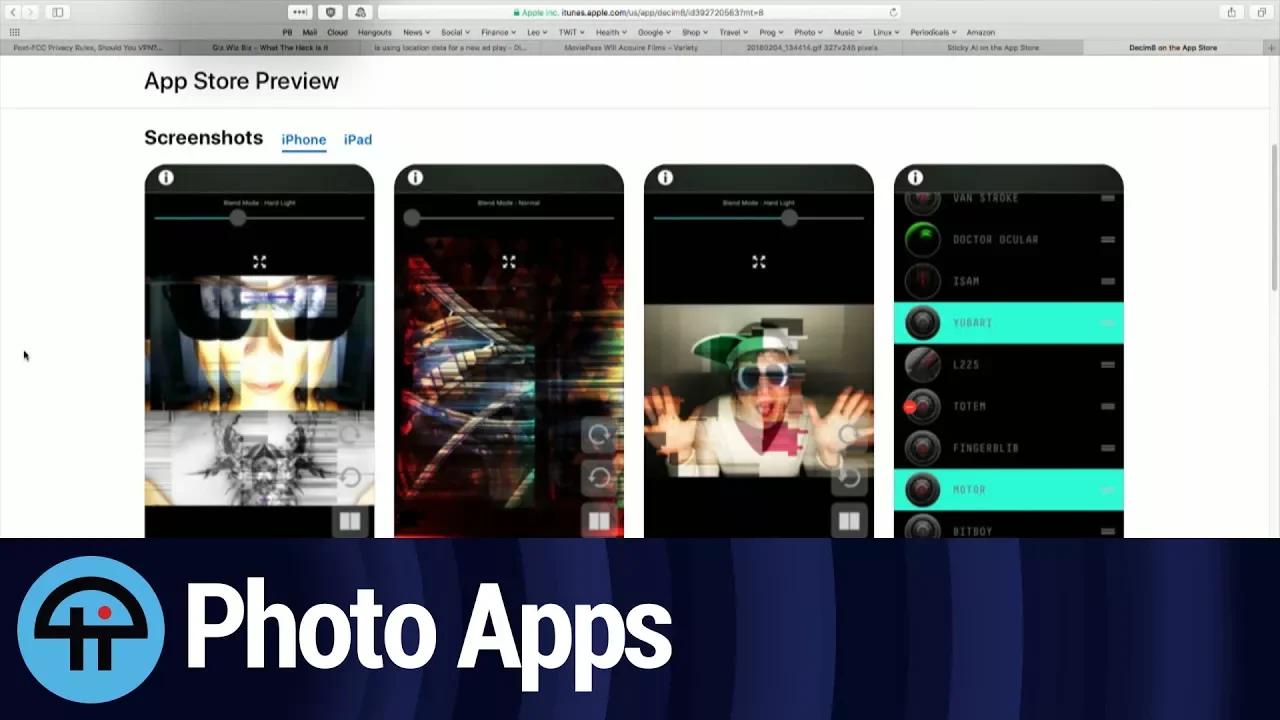Click the info icon on second screenshot
Image resolution: width=1280 pixels, height=720 pixels.
416,177
